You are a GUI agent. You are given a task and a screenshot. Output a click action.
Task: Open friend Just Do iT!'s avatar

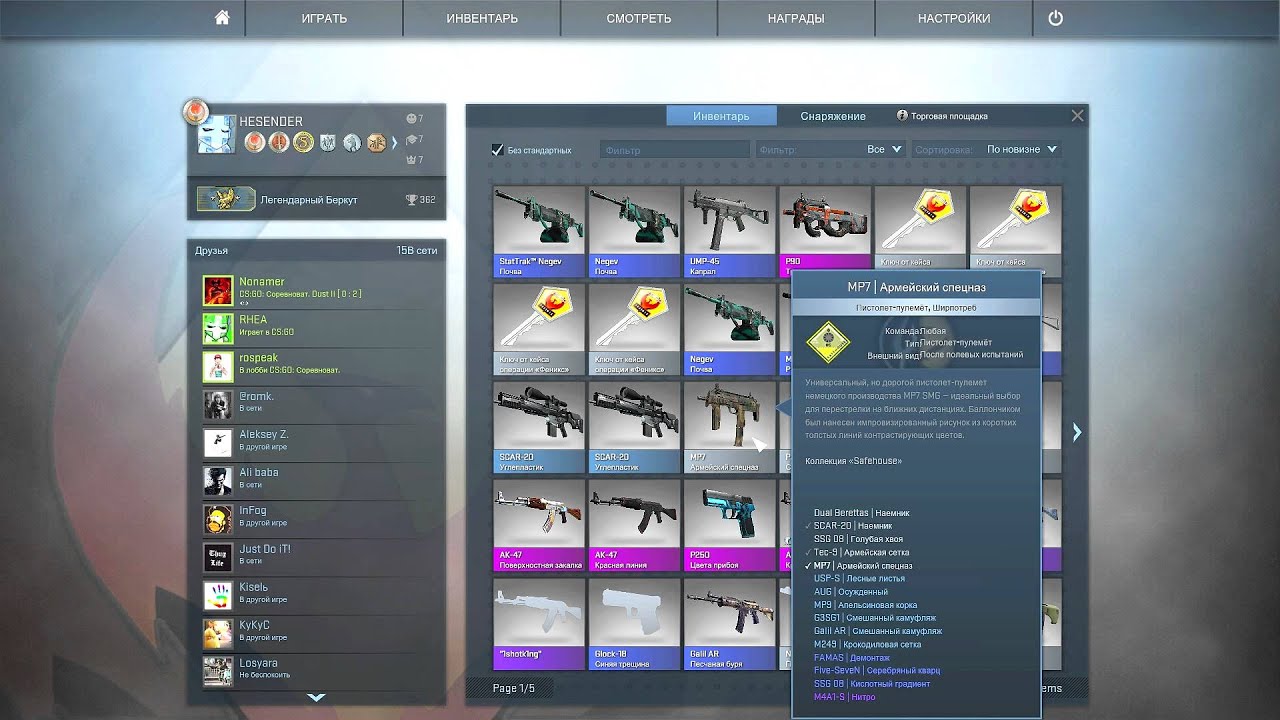click(x=218, y=558)
